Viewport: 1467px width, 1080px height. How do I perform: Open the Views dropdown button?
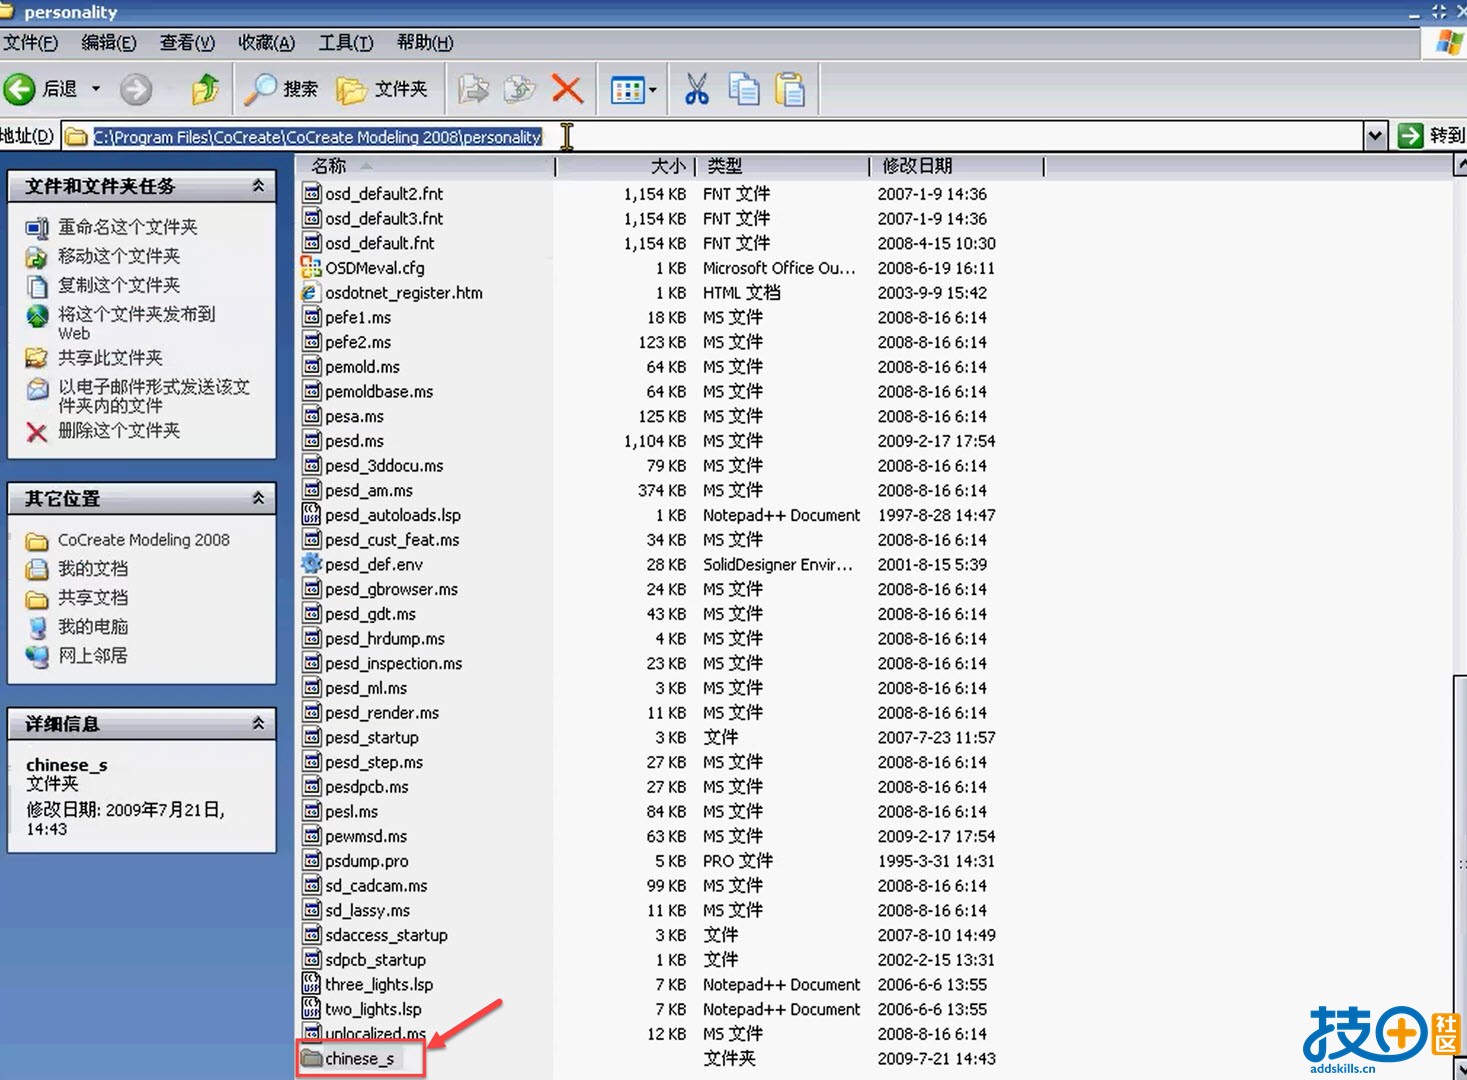coord(634,90)
